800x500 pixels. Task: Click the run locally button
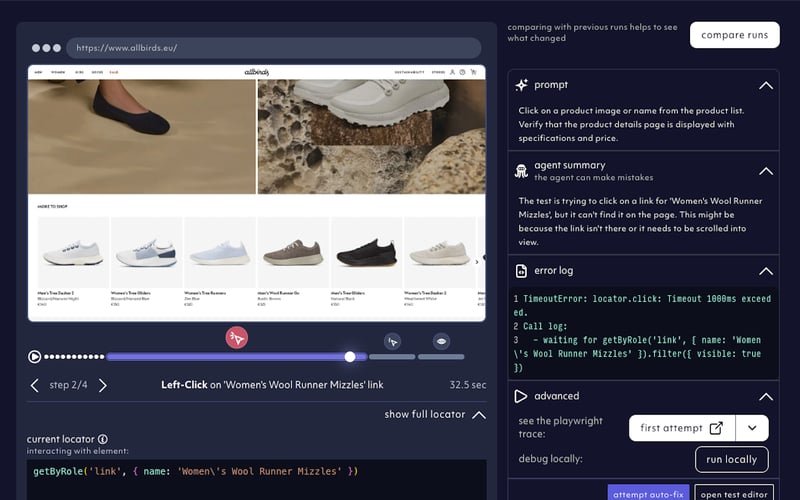click(731, 460)
